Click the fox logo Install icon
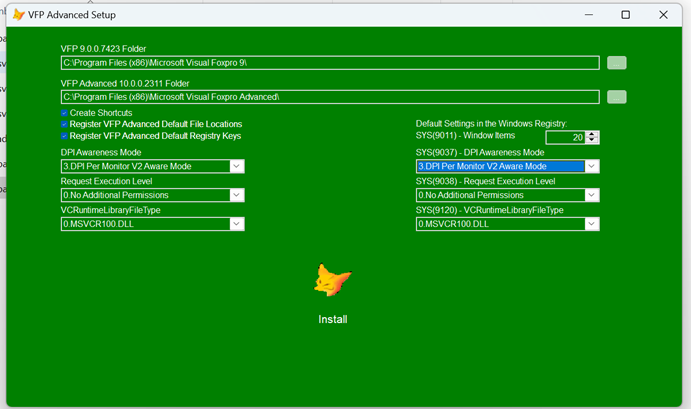The width and height of the screenshot is (691, 409). [333, 280]
